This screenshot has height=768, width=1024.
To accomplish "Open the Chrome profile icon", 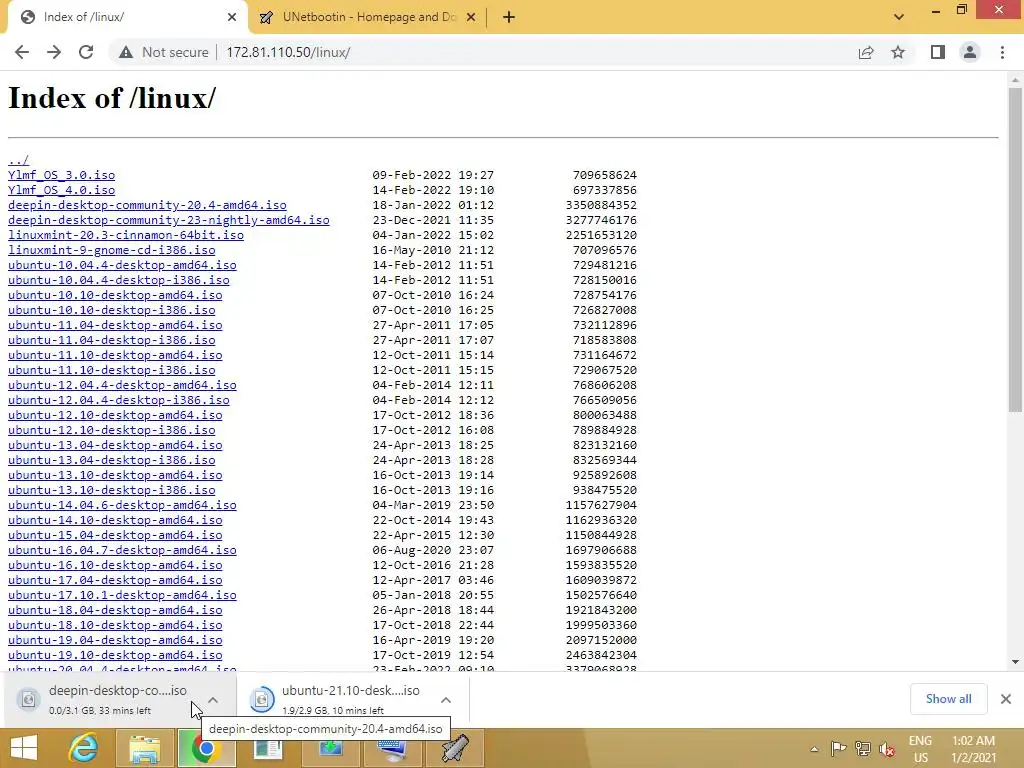I will tap(970, 52).
